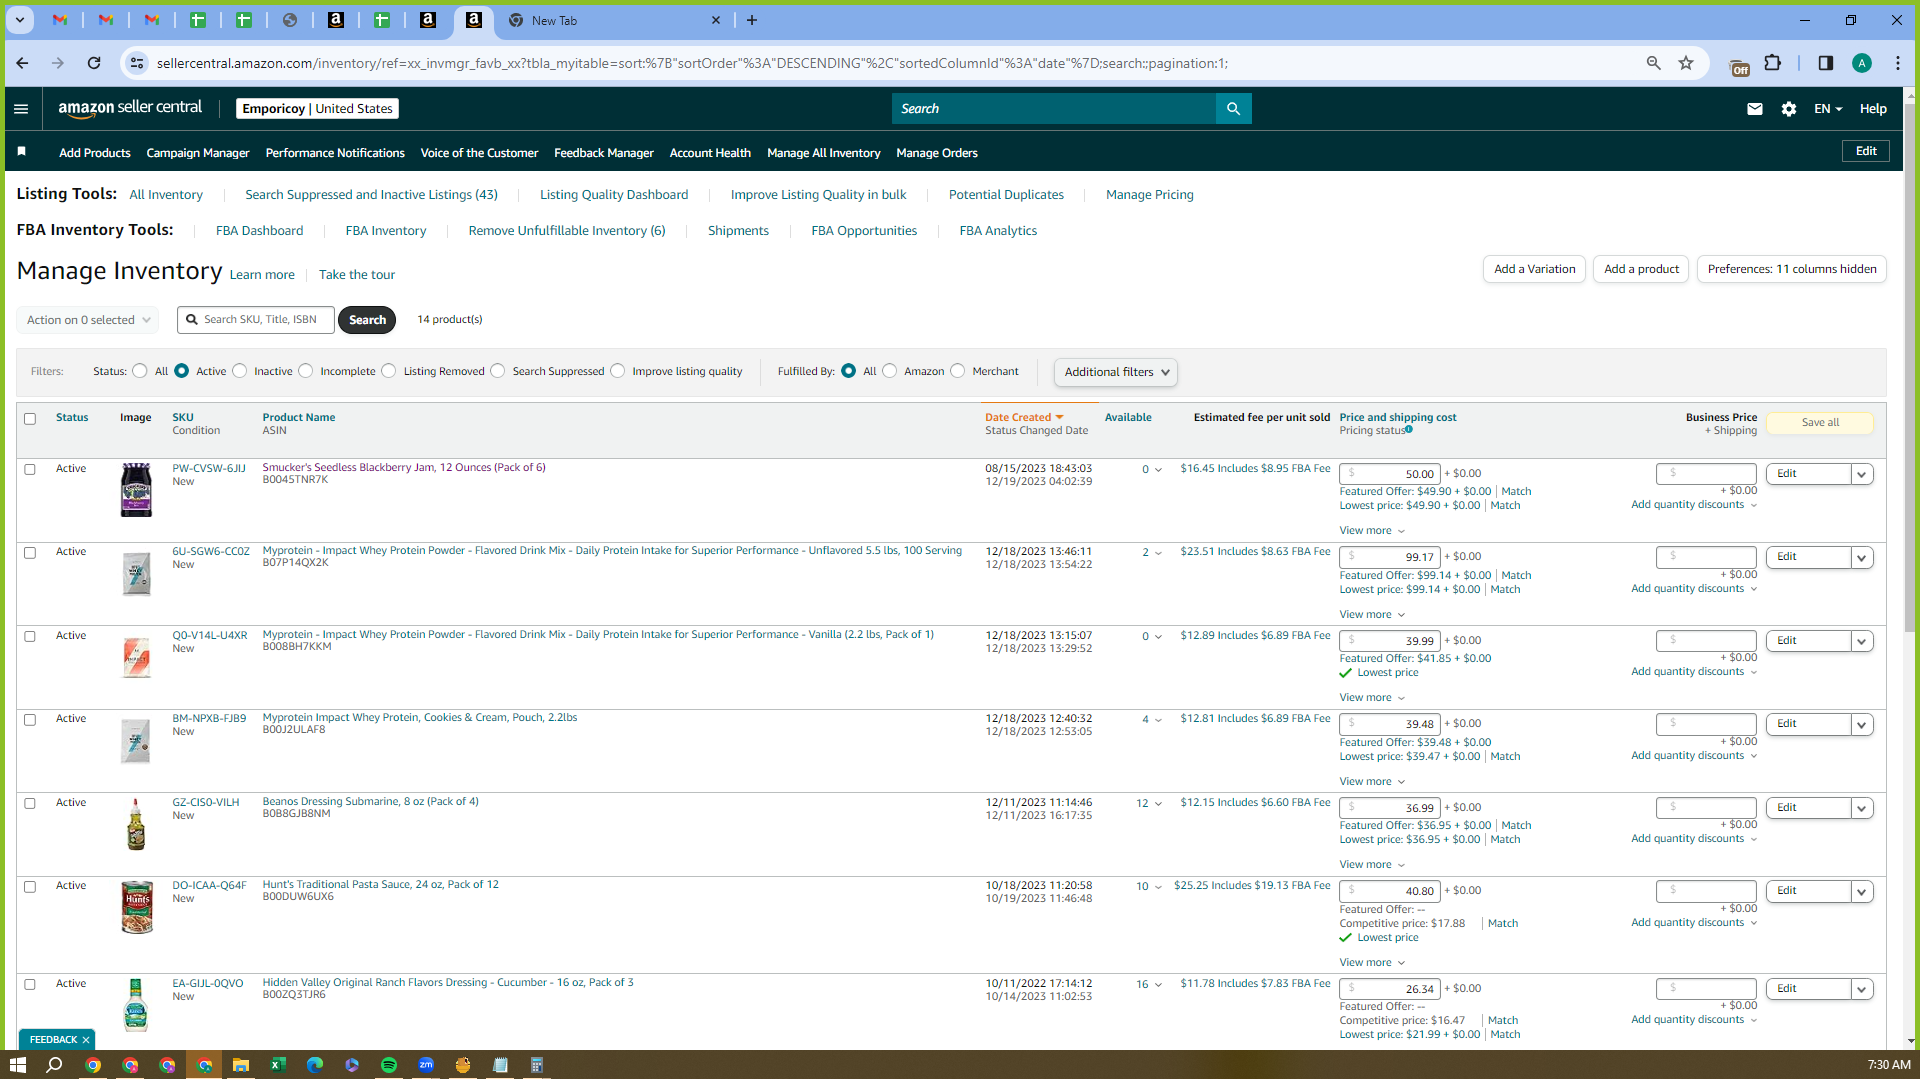Choose the Search Suppressed status filter
Screen dimensions: 1920x1079
[498, 371]
